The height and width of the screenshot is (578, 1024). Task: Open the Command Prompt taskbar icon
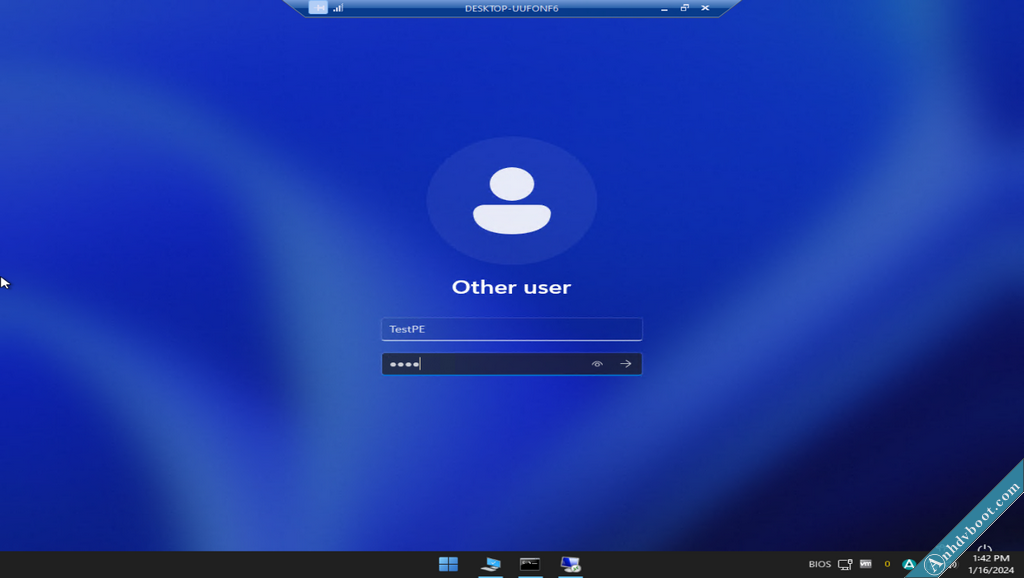530,564
